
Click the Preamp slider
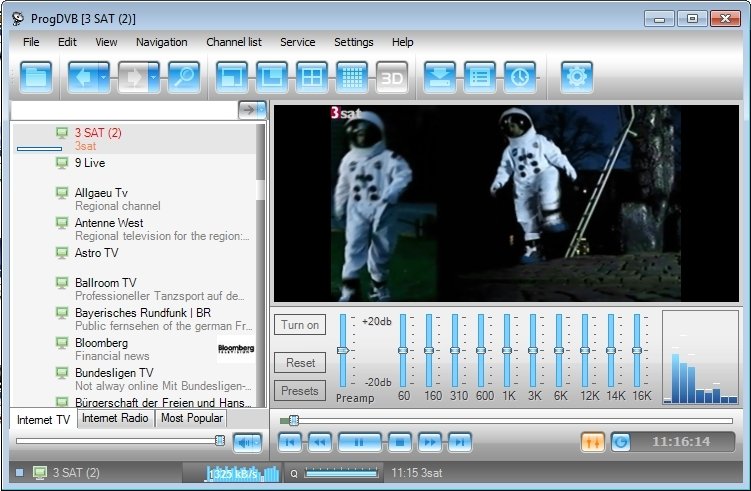point(342,351)
